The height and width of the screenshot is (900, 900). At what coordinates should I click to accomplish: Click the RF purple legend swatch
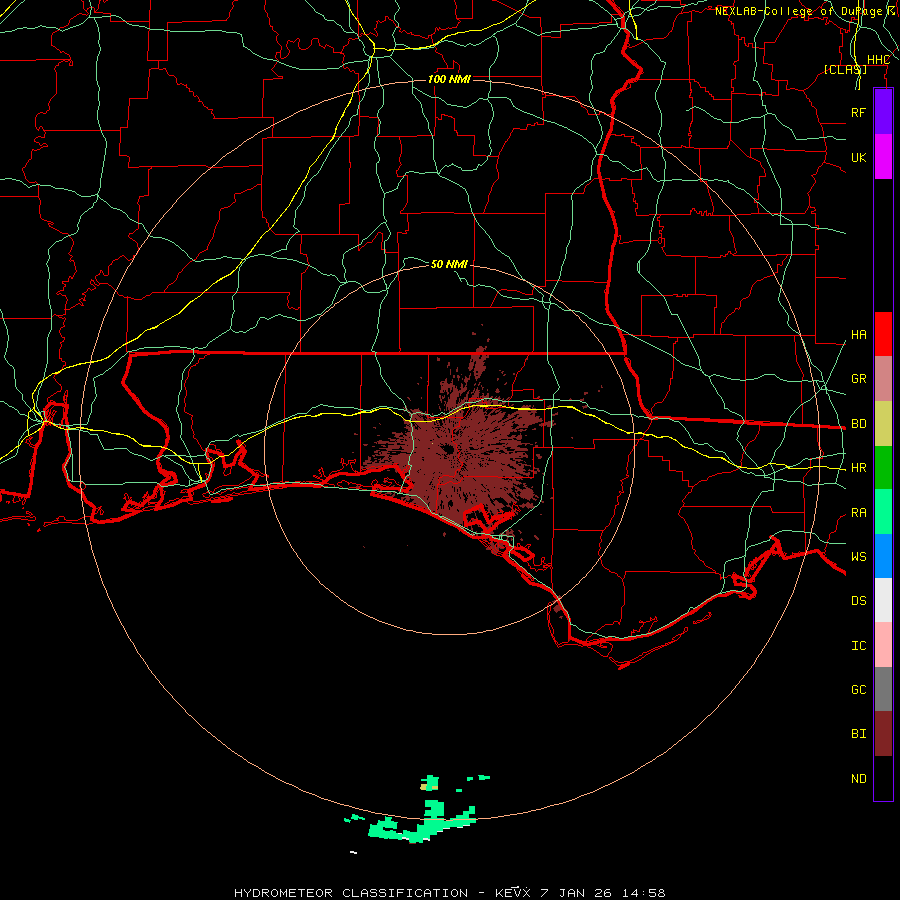(x=883, y=112)
